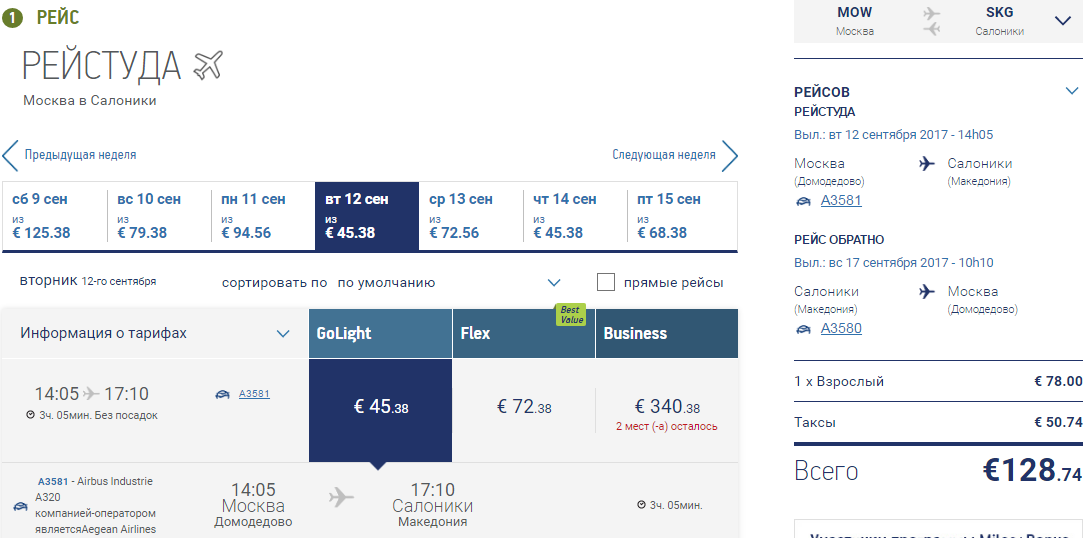Enable the прямые рейсы checkbox
1087x538 pixels.
[606, 282]
